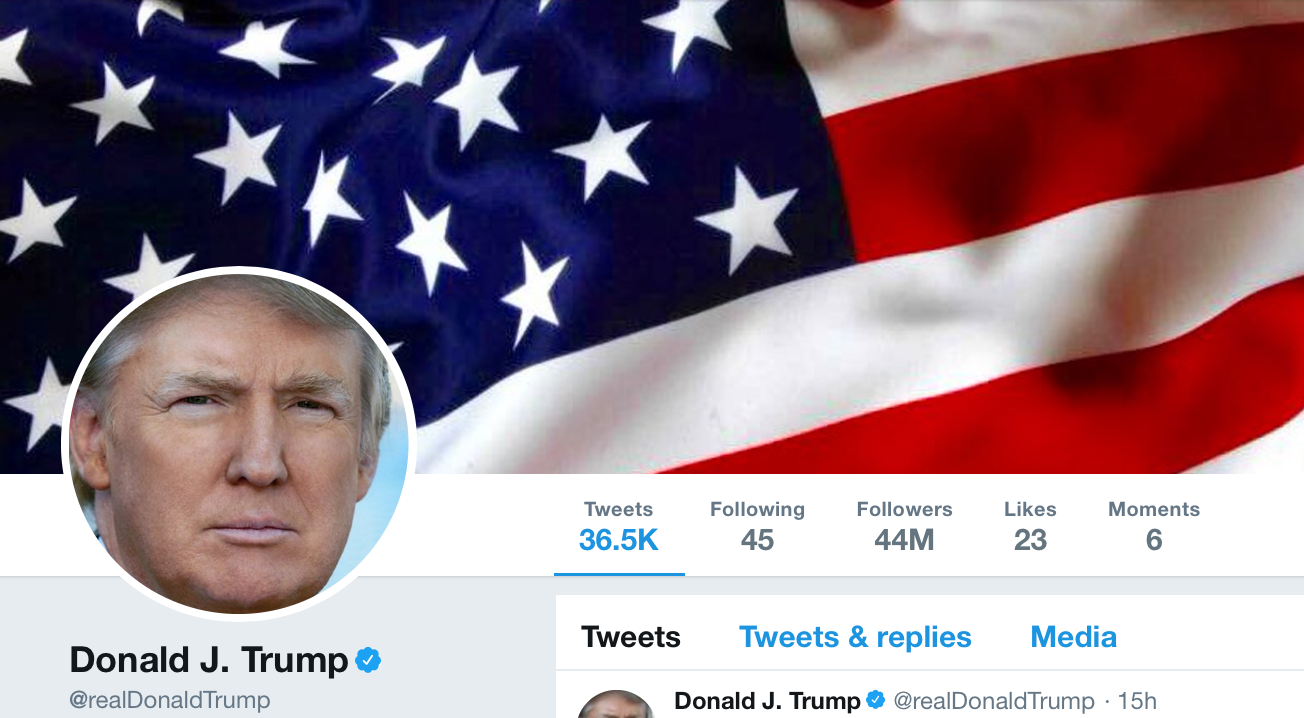
Task: Click the @realDonaldTrump handle under the profile name
Action: [170, 700]
